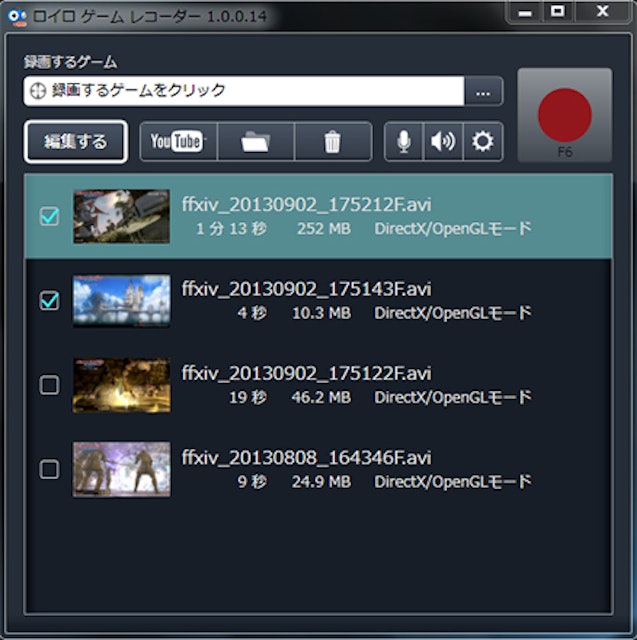
Task: Uncheck the ffxiv_20130902_175212F.avi checkbox
Action: pyautogui.click(x=49, y=216)
